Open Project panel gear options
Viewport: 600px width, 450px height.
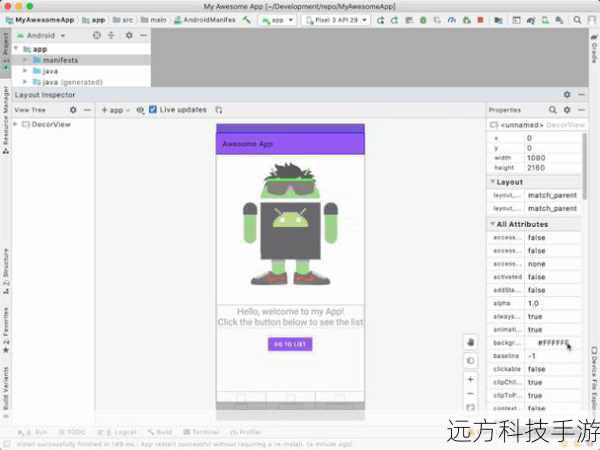129,36
